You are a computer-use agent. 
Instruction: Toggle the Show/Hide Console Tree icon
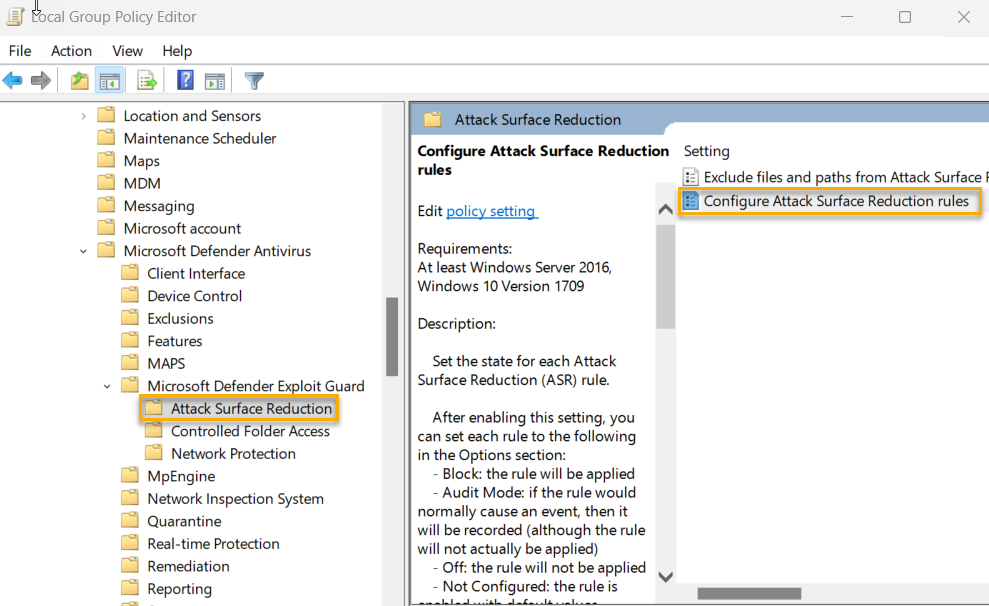click(x=108, y=80)
